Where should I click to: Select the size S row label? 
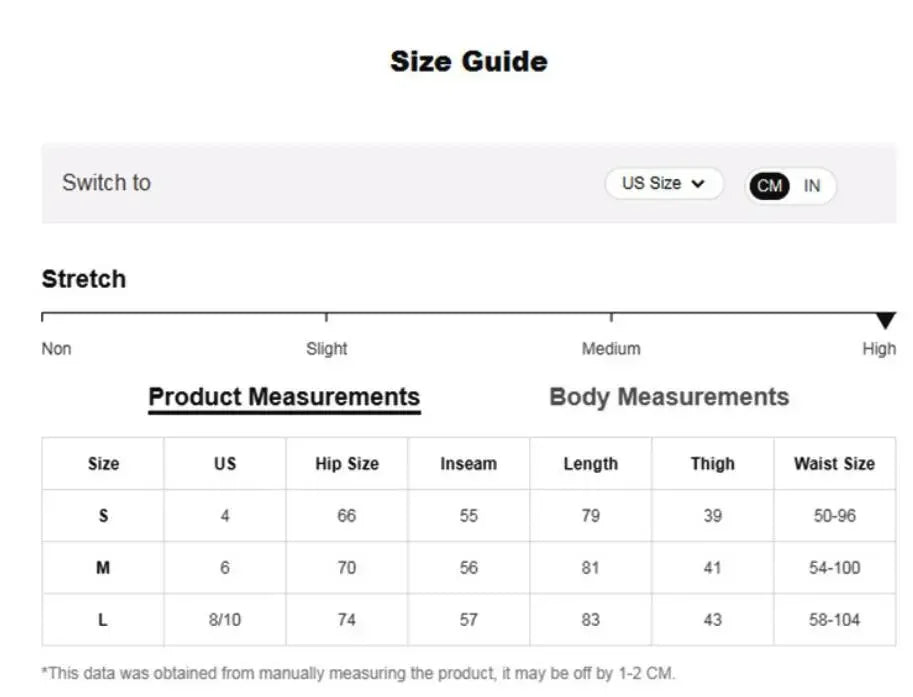(103, 516)
